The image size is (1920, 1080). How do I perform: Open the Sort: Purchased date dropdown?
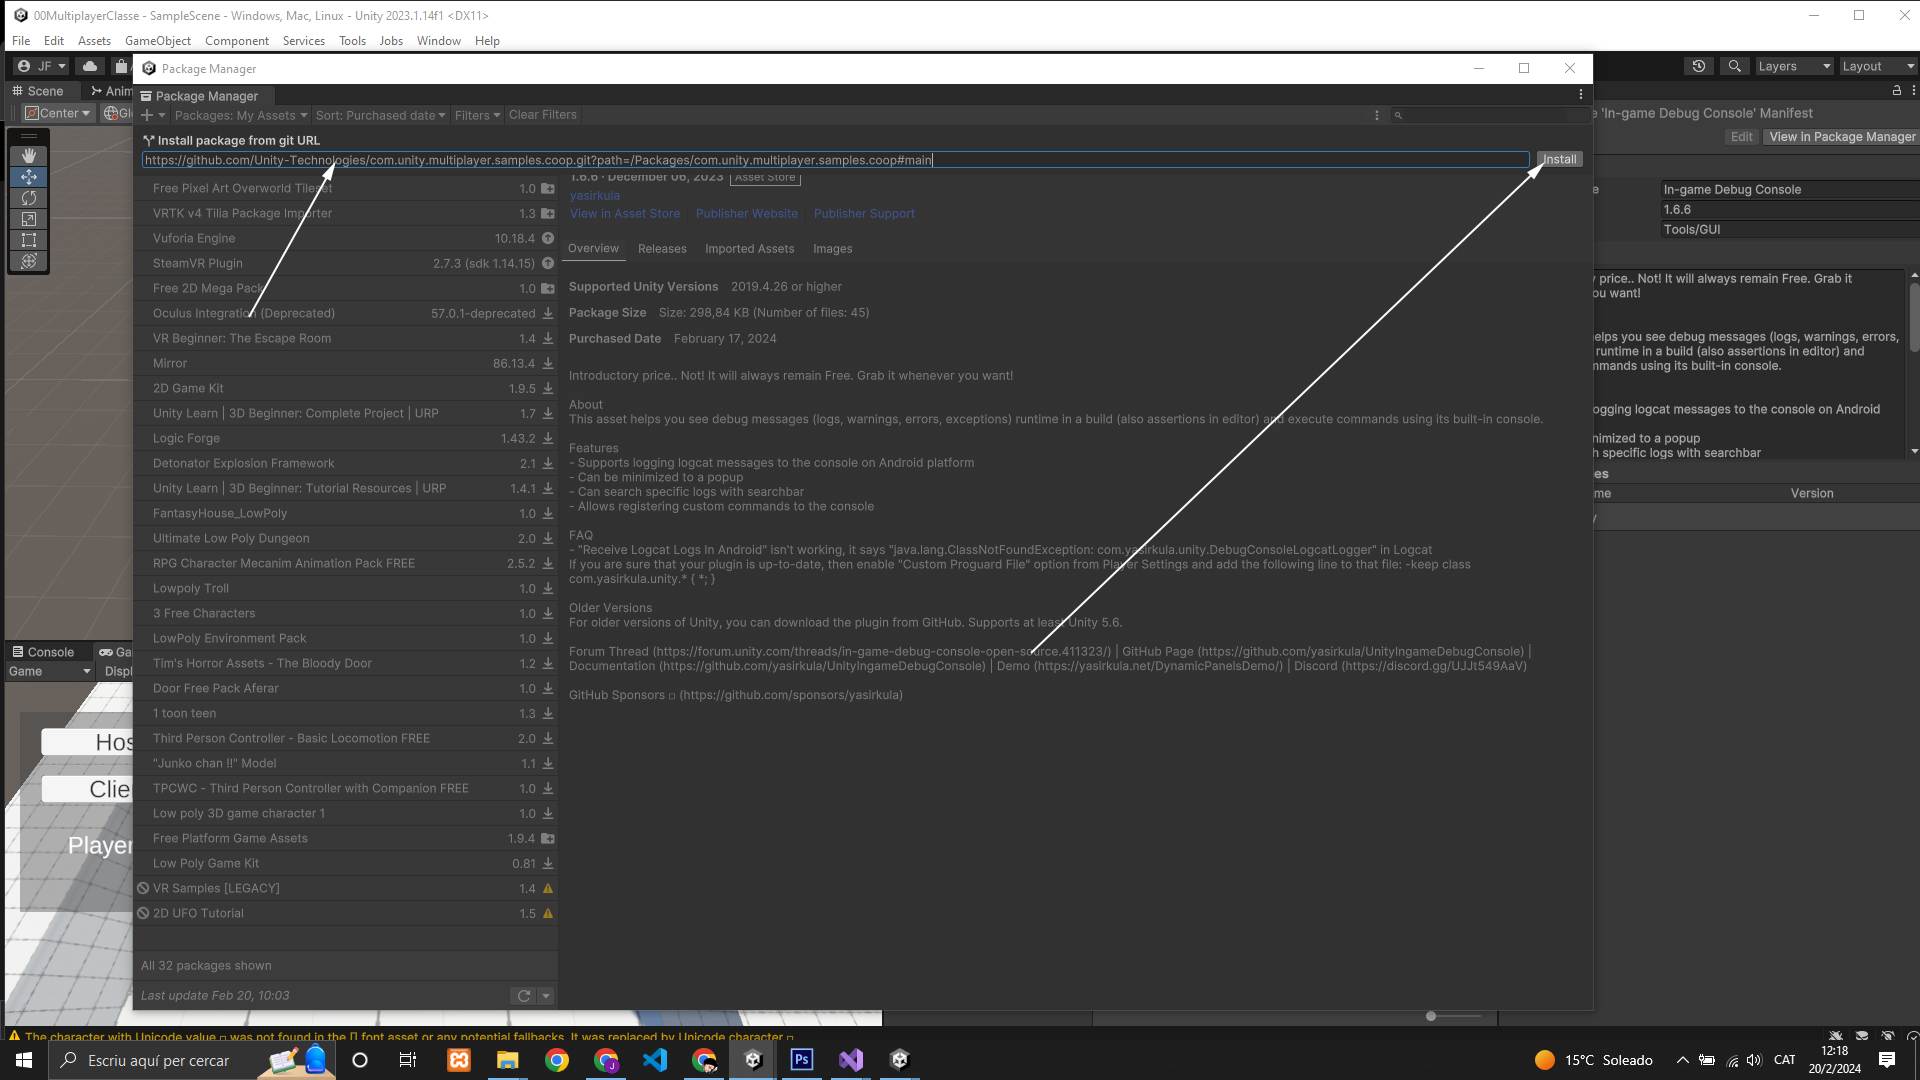380,115
